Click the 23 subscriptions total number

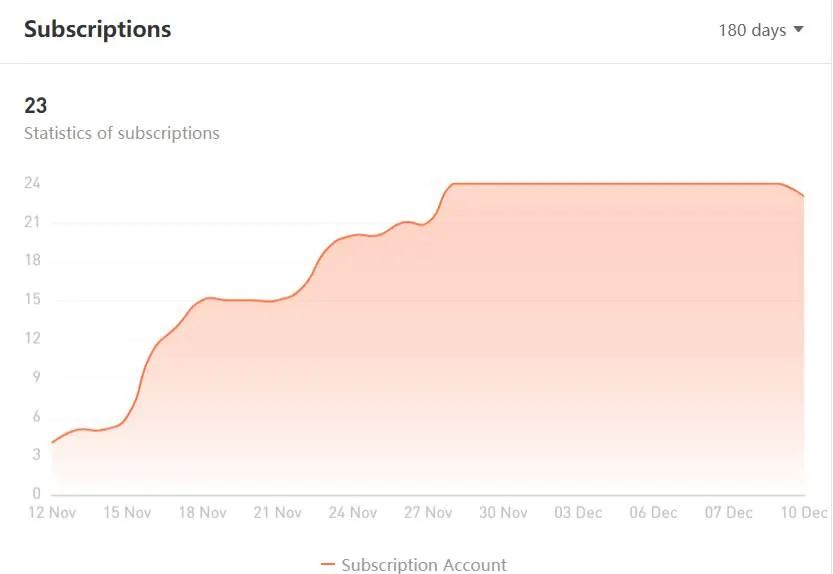pyautogui.click(x=36, y=105)
